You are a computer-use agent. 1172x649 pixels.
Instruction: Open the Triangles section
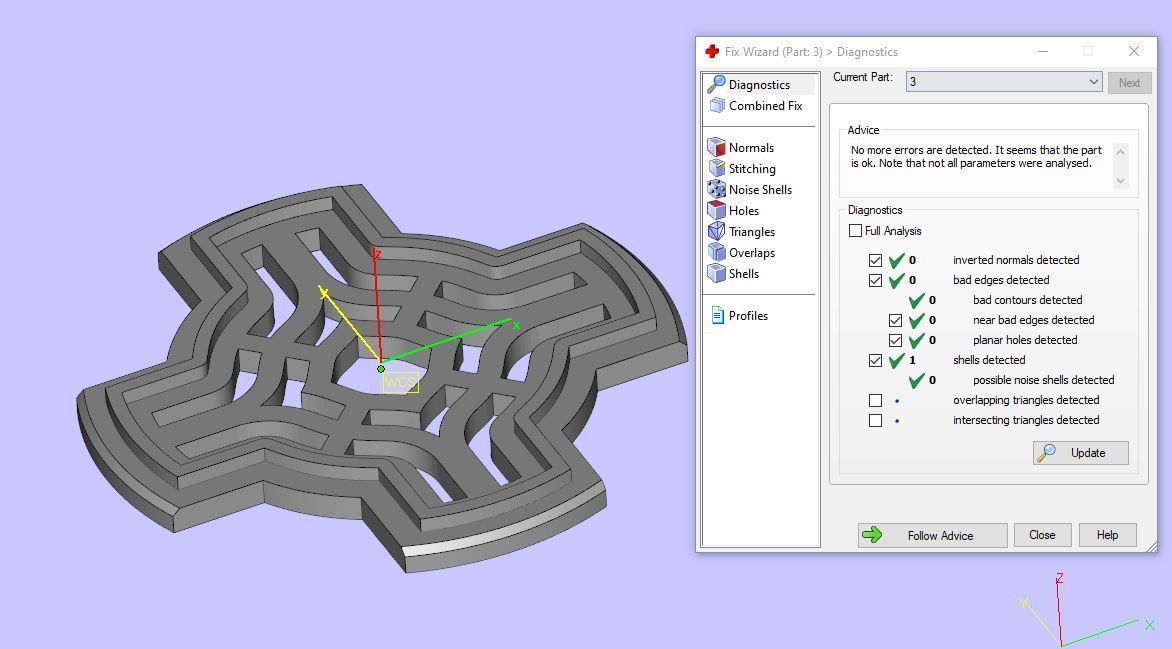pos(752,231)
